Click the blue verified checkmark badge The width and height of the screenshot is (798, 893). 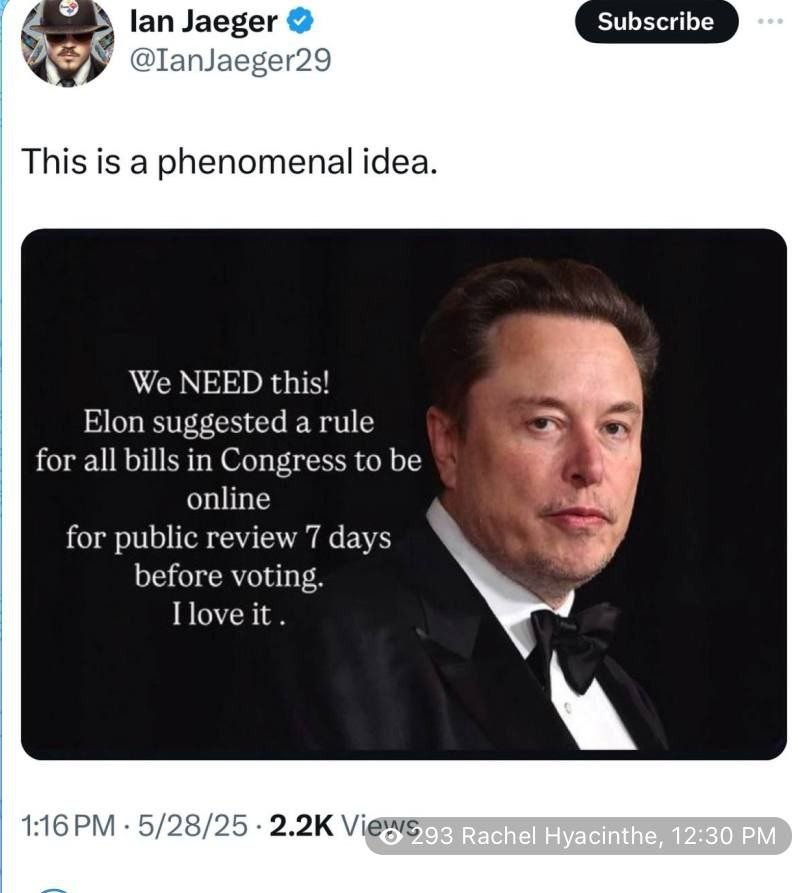coord(304,21)
